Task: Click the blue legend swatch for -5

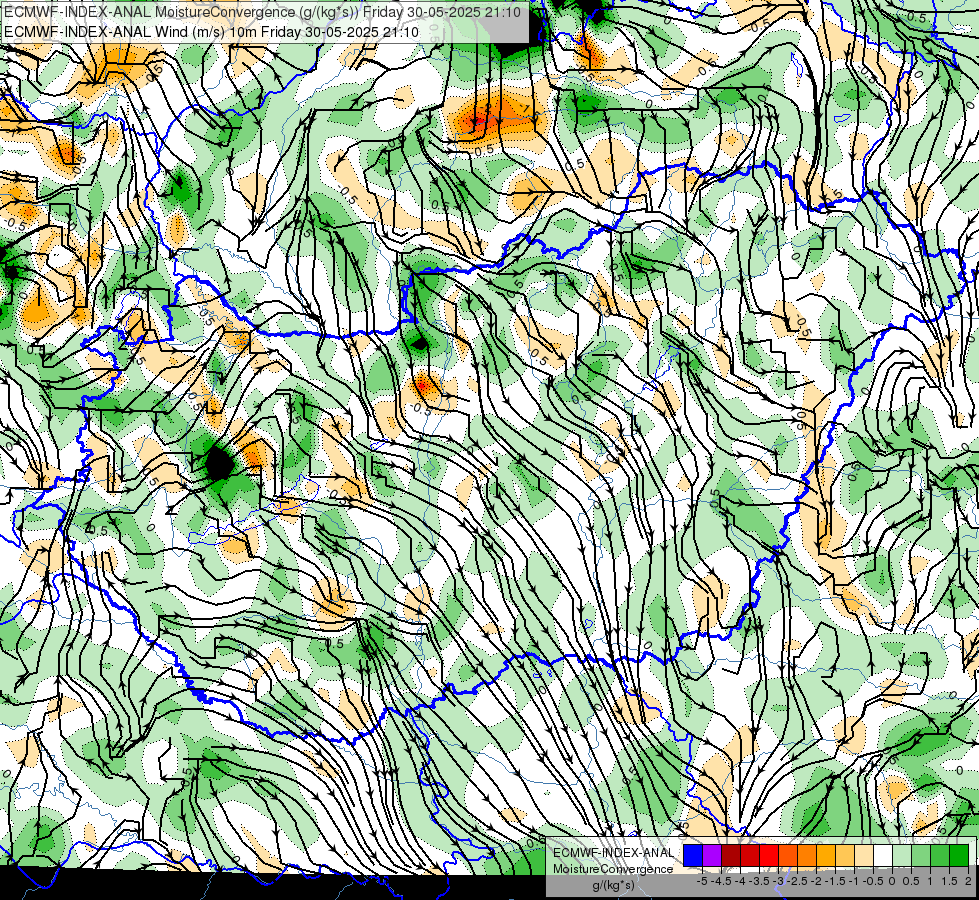Action: tap(693, 856)
